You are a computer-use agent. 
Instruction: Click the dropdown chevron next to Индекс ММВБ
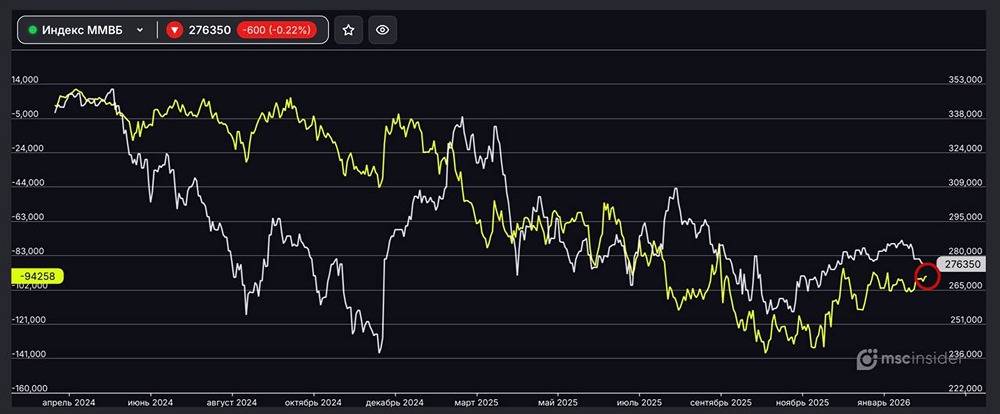pyautogui.click(x=140, y=30)
